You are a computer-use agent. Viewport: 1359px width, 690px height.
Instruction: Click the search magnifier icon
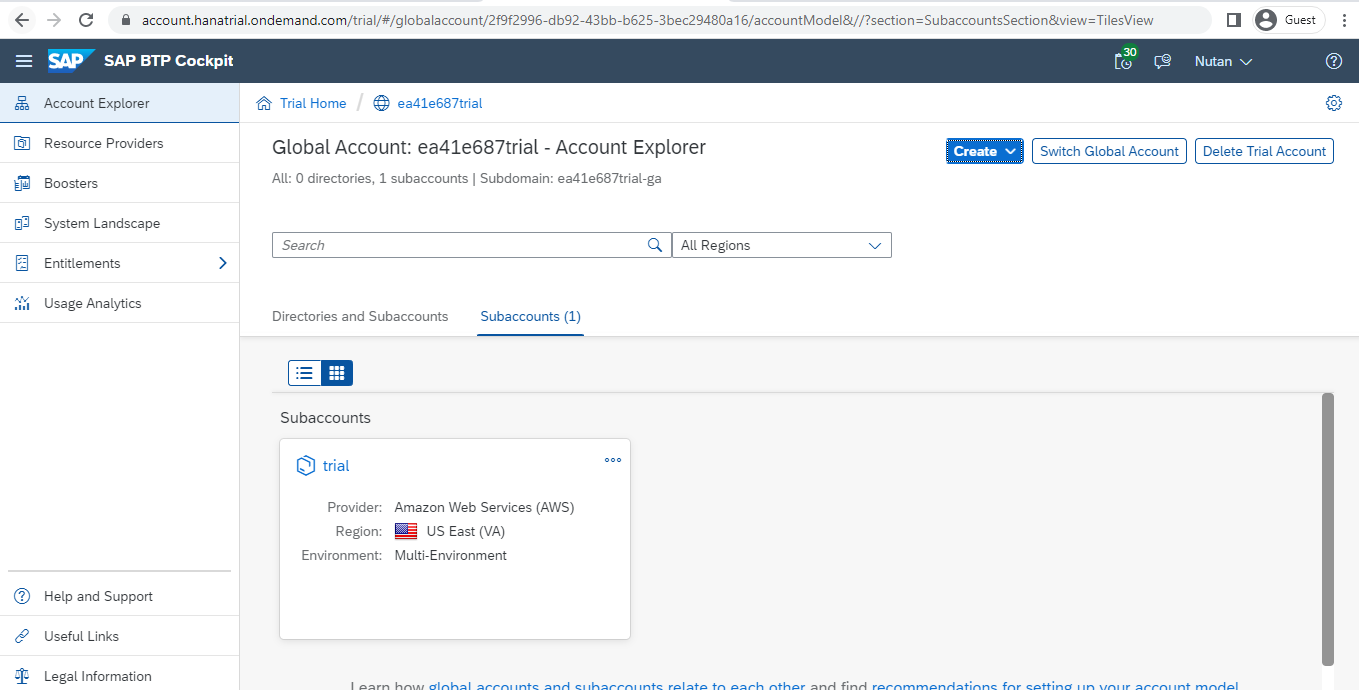pos(655,245)
